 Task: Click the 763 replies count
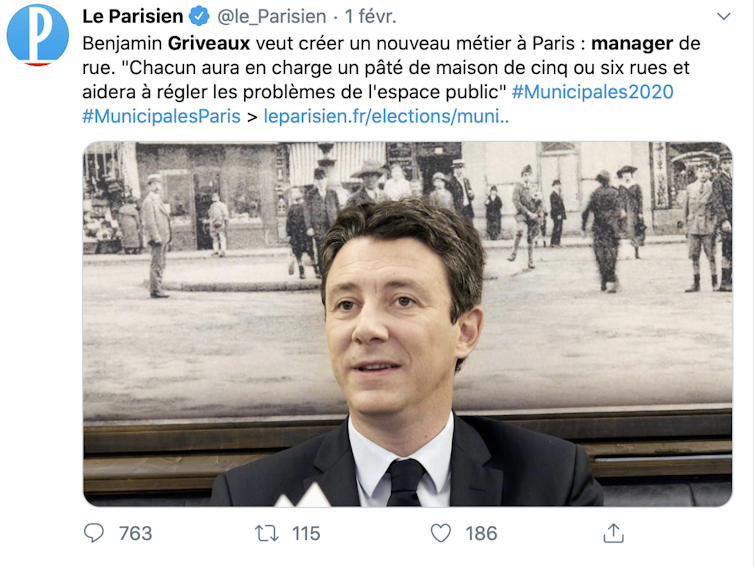[x=136, y=533]
